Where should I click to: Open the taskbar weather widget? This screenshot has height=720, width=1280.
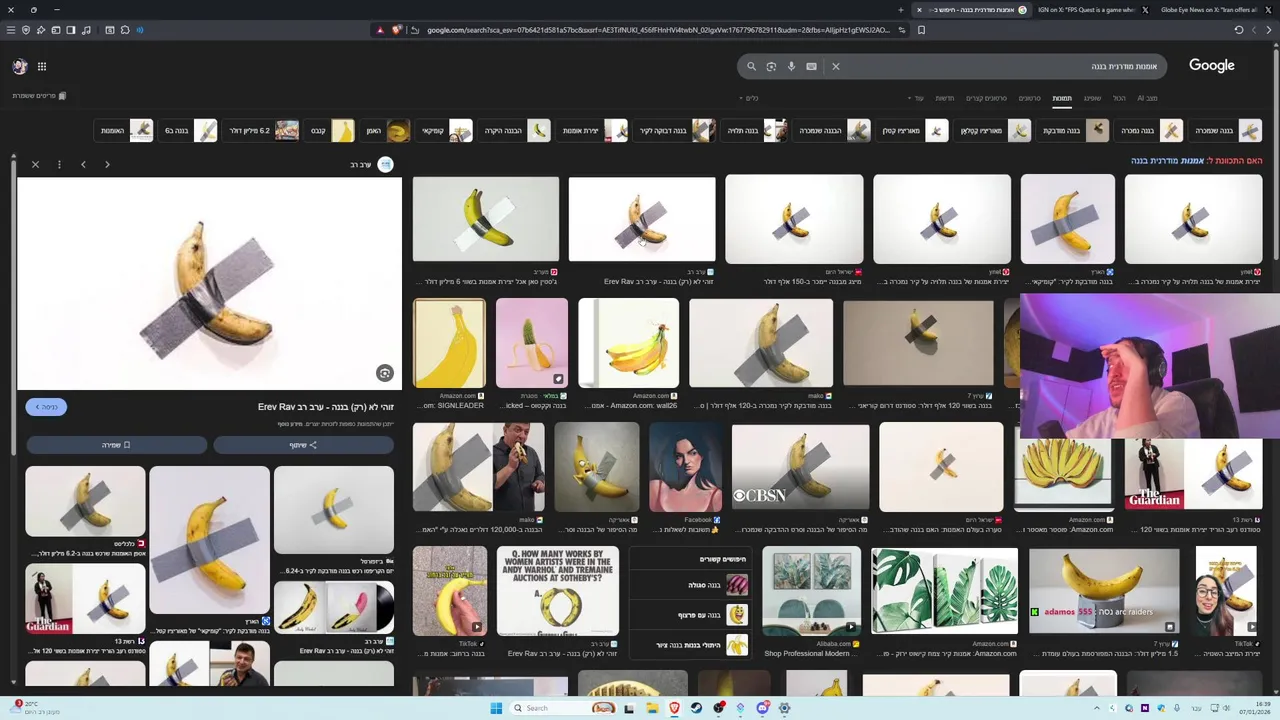(x=35, y=707)
